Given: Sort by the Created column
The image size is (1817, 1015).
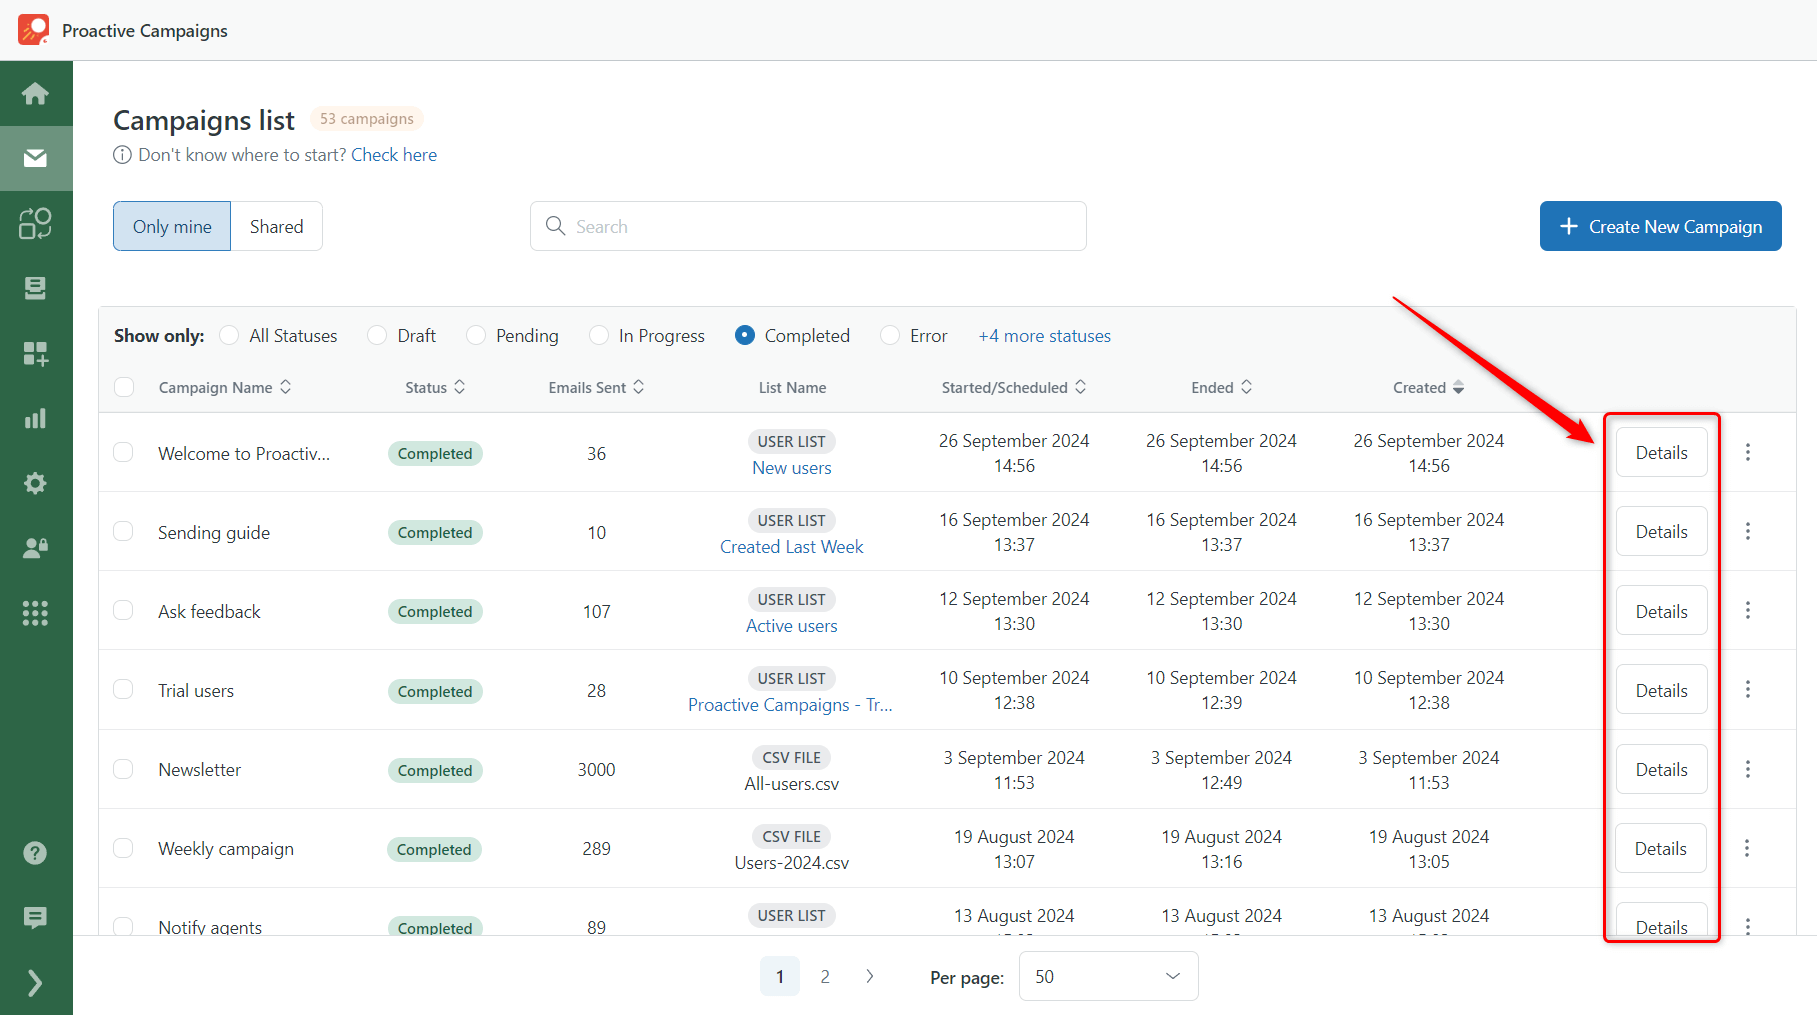Looking at the screenshot, I should pyautogui.click(x=1428, y=387).
